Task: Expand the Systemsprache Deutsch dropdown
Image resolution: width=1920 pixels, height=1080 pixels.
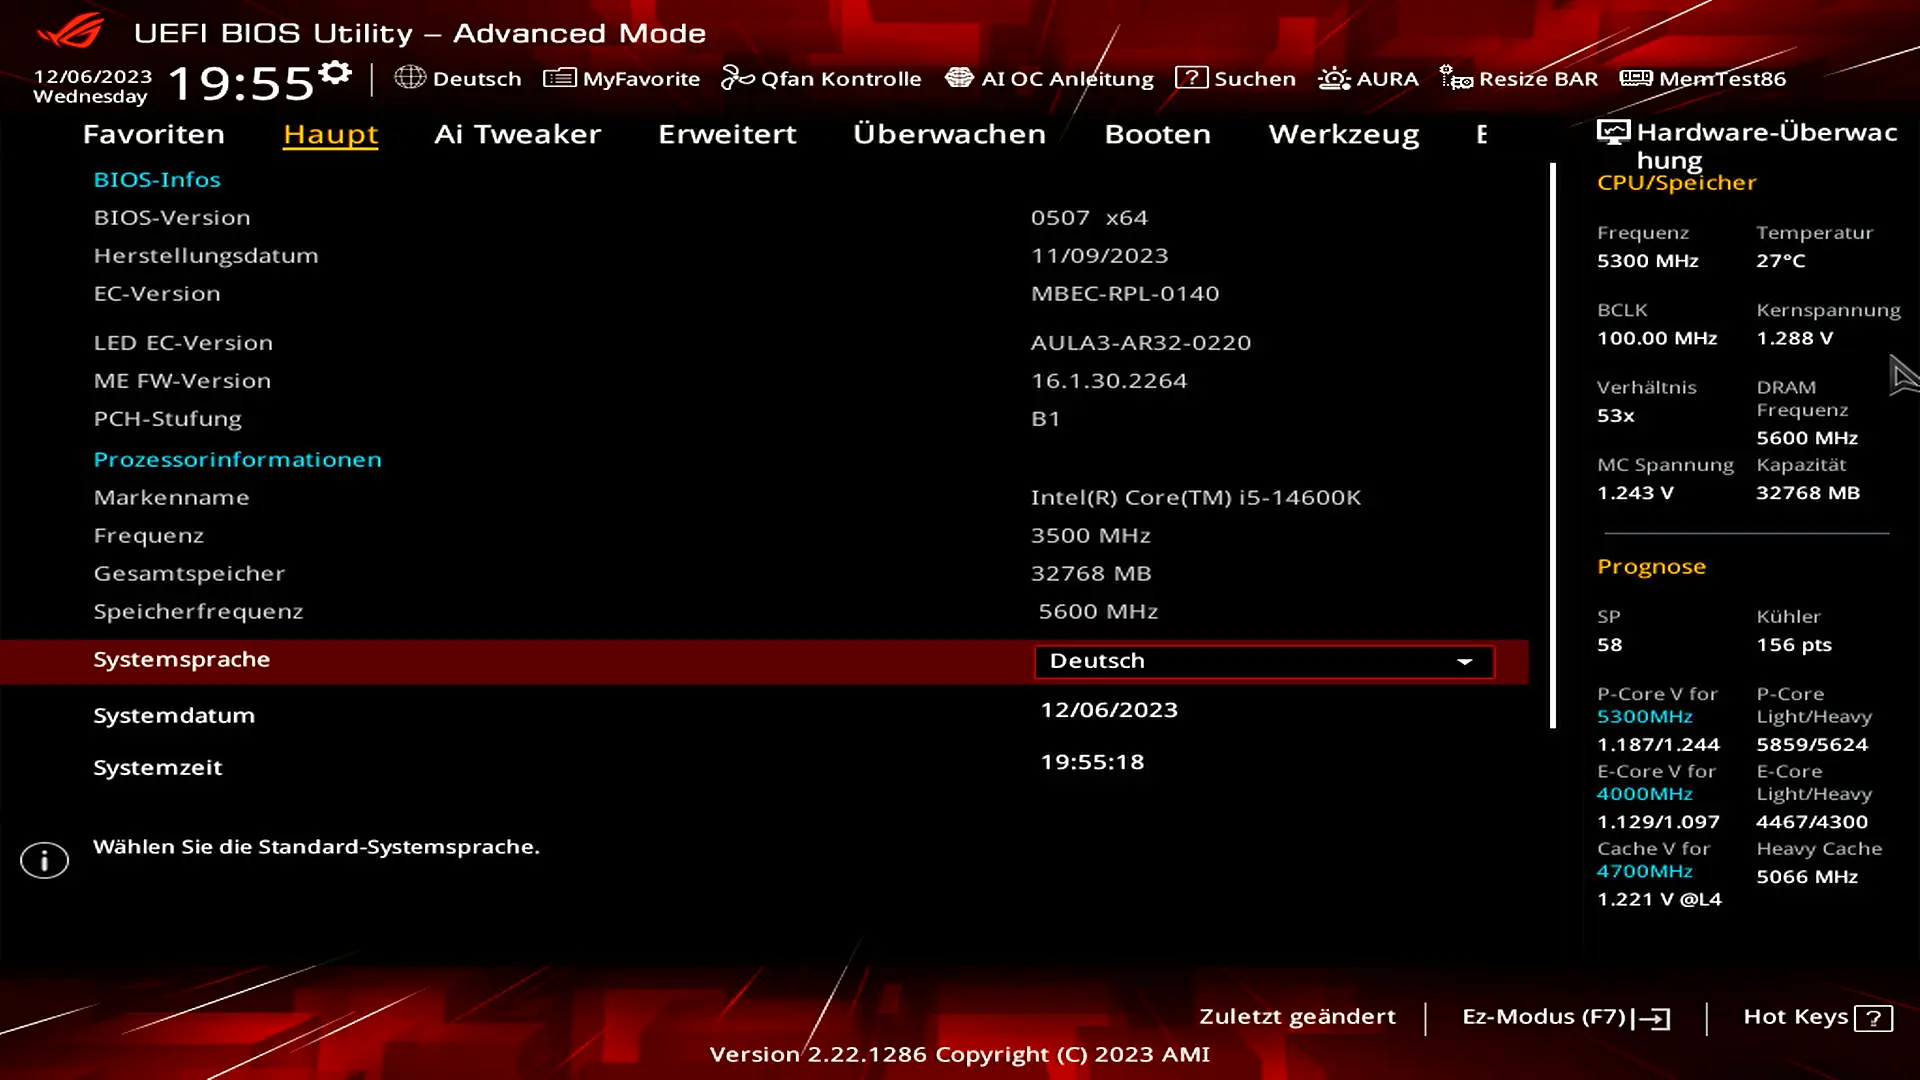Action: pos(1263,661)
